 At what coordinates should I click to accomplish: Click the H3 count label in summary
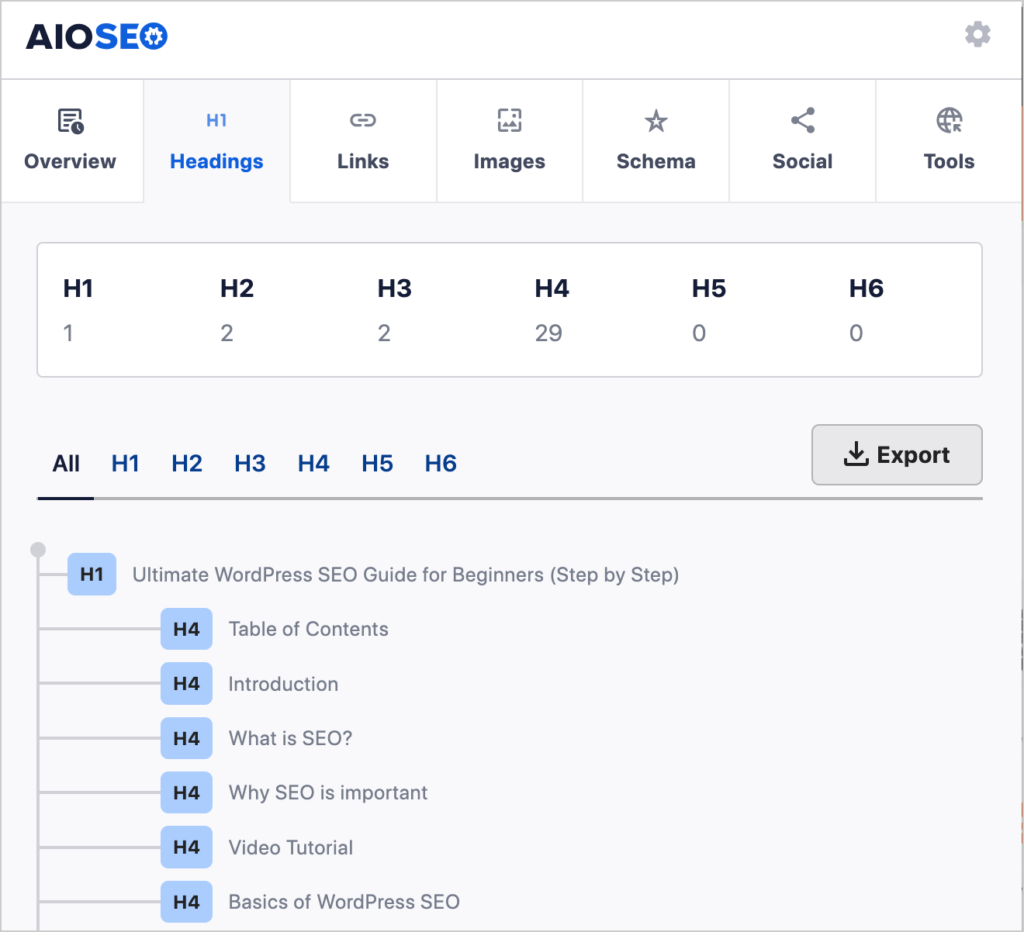tap(394, 288)
